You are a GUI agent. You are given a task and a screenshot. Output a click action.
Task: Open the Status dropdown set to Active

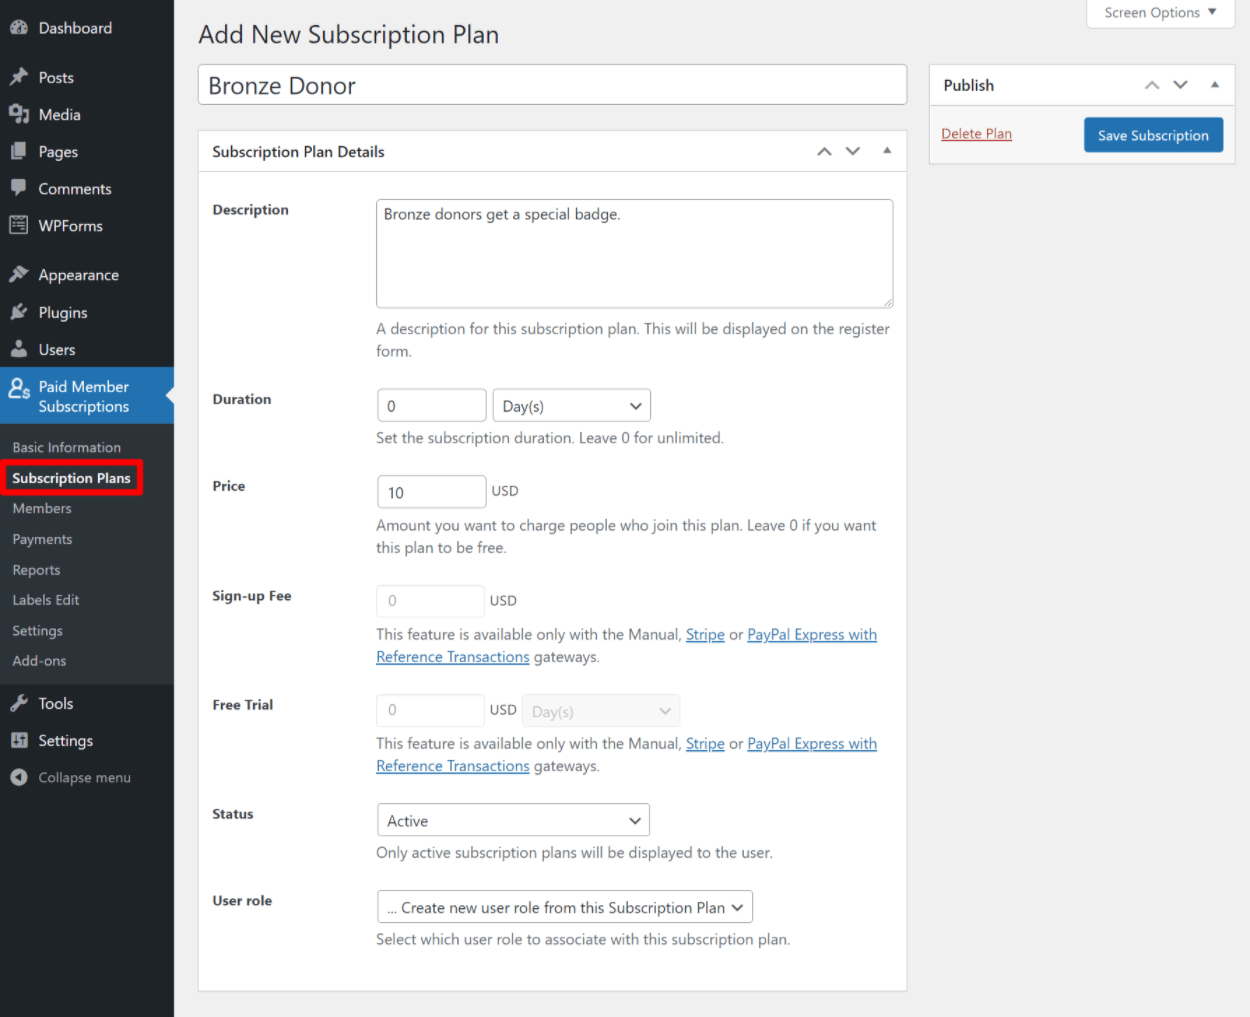pos(513,820)
